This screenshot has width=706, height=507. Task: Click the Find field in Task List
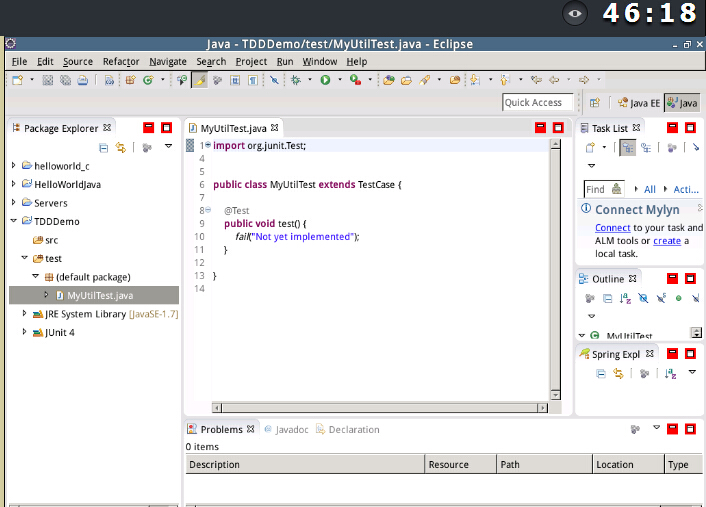click(x=603, y=190)
